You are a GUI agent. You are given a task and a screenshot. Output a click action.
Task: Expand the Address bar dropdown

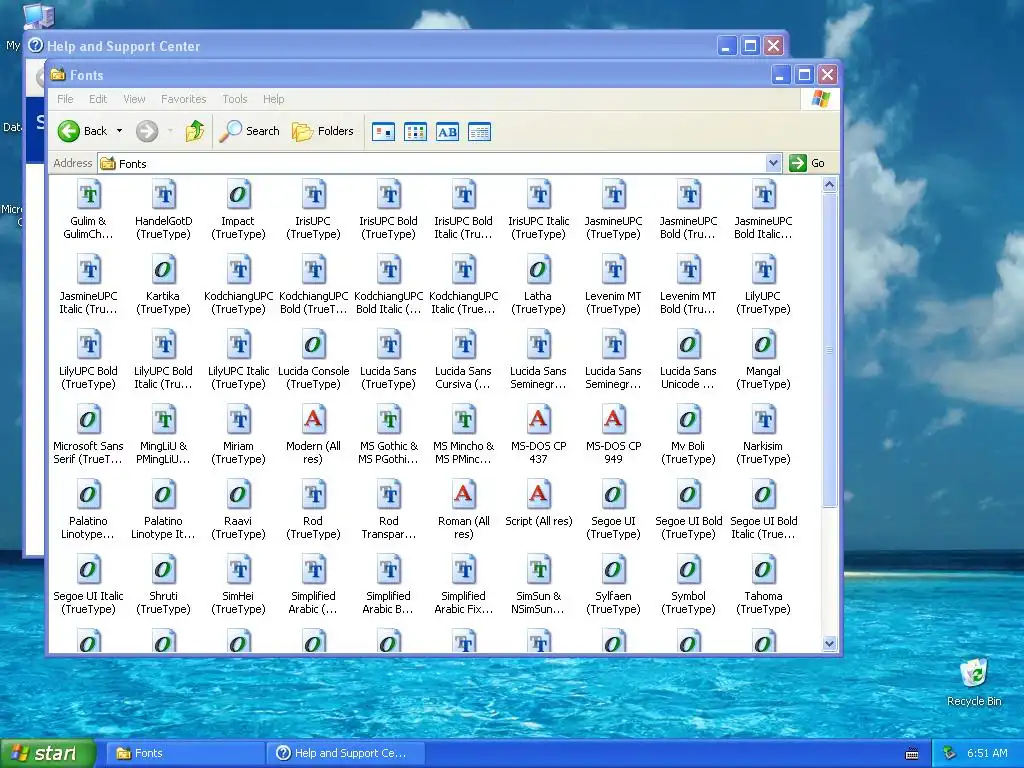coord(773,163)
